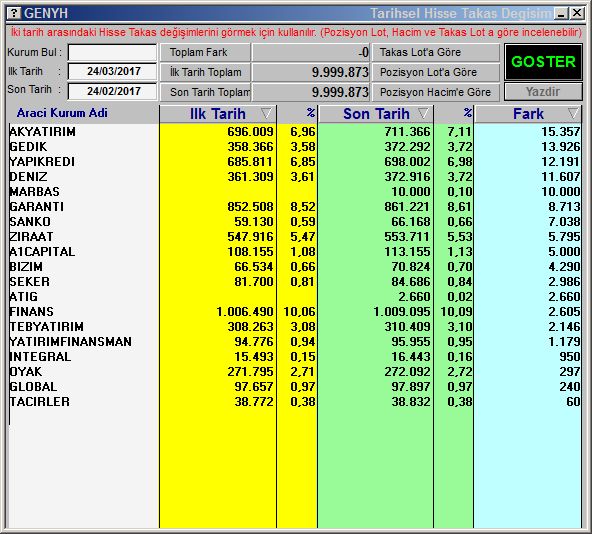The height and width of the screenshot is (534, 592).
Task: Click the Son Tarih Toplam label
Action: pos(205,92)
